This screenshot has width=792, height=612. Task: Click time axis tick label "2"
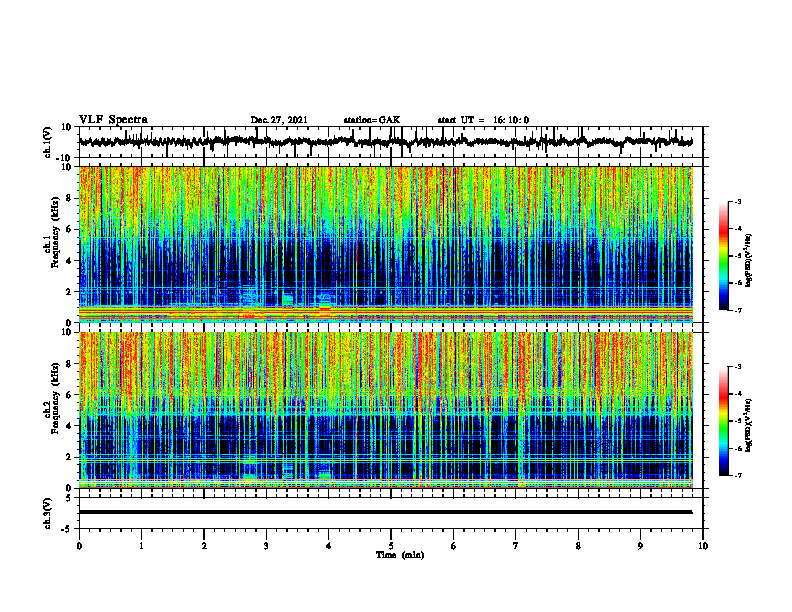pyautogui.click(x=204, y=546)
